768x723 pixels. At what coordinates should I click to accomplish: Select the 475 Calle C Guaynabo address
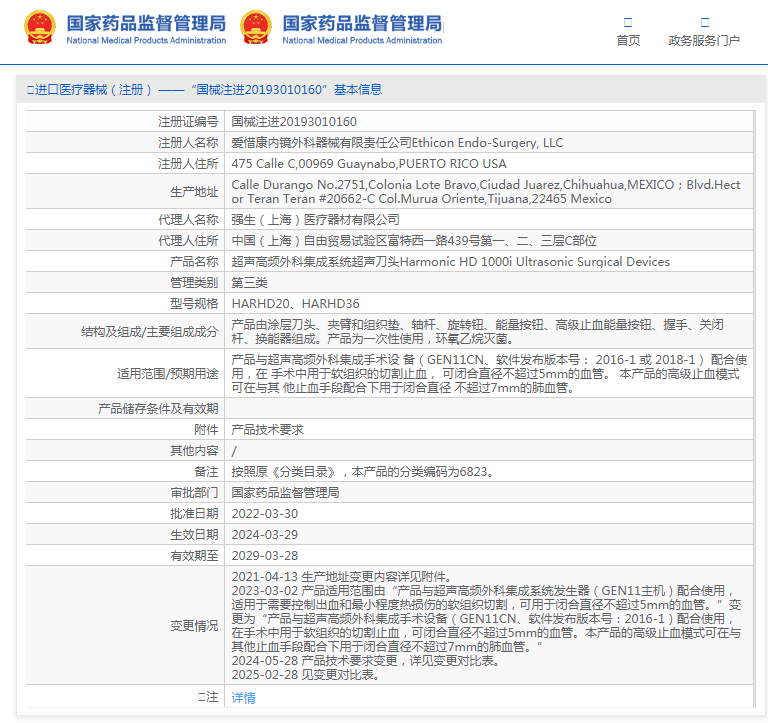(x=369, y=164)
